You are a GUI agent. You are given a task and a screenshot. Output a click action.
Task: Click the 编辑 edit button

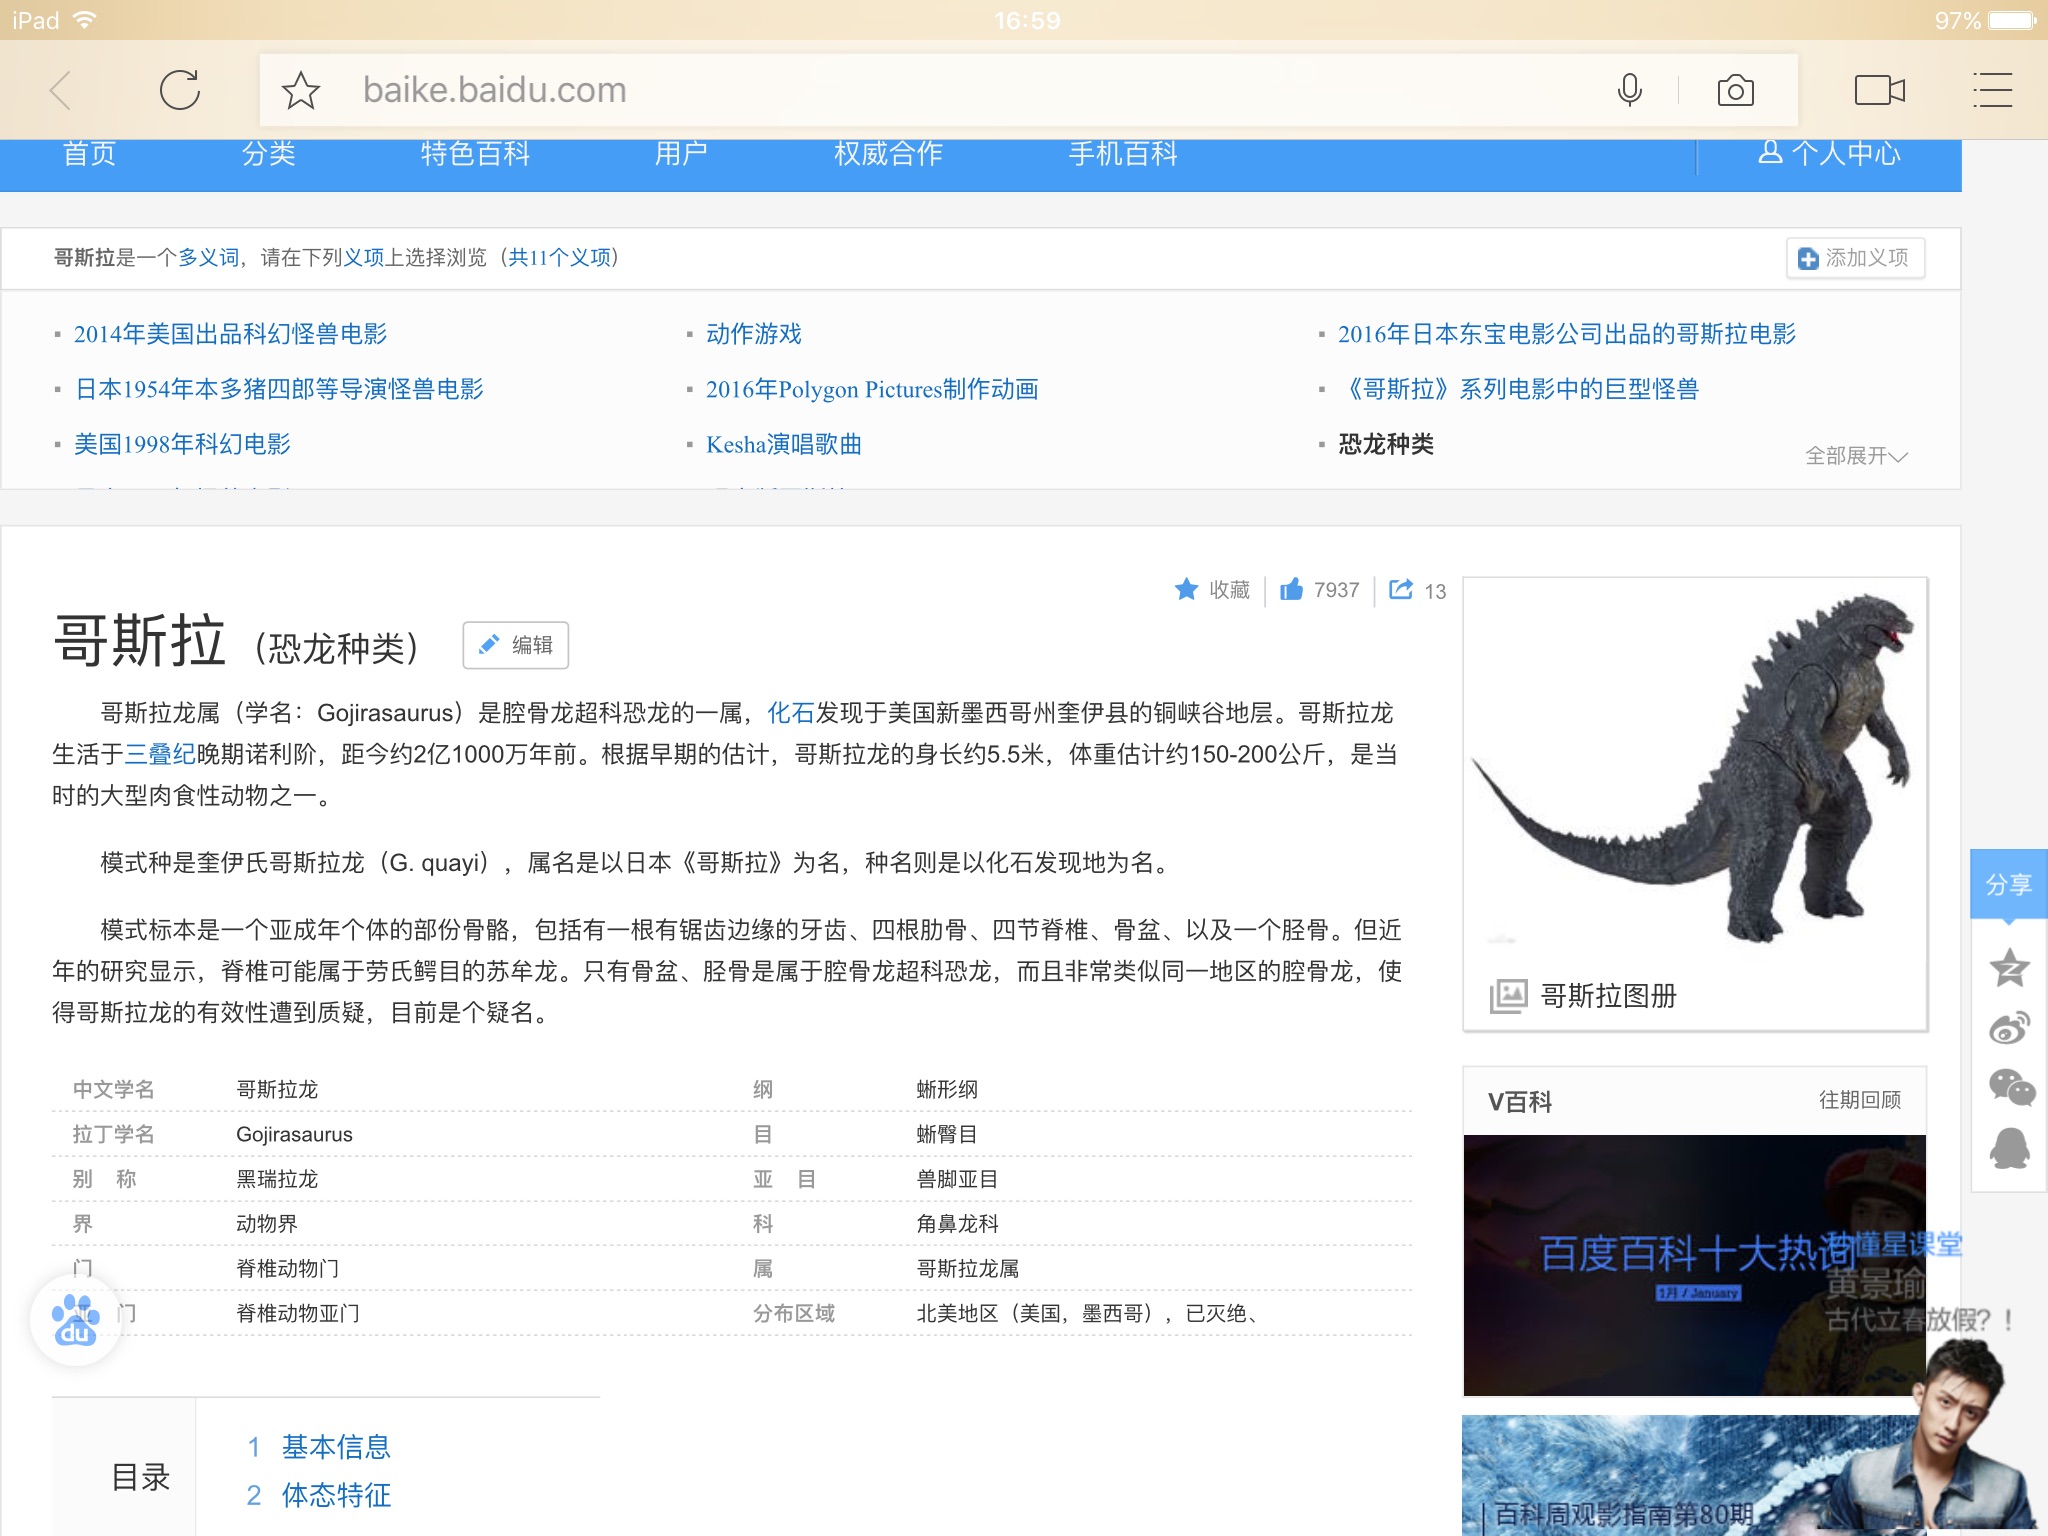516,645
